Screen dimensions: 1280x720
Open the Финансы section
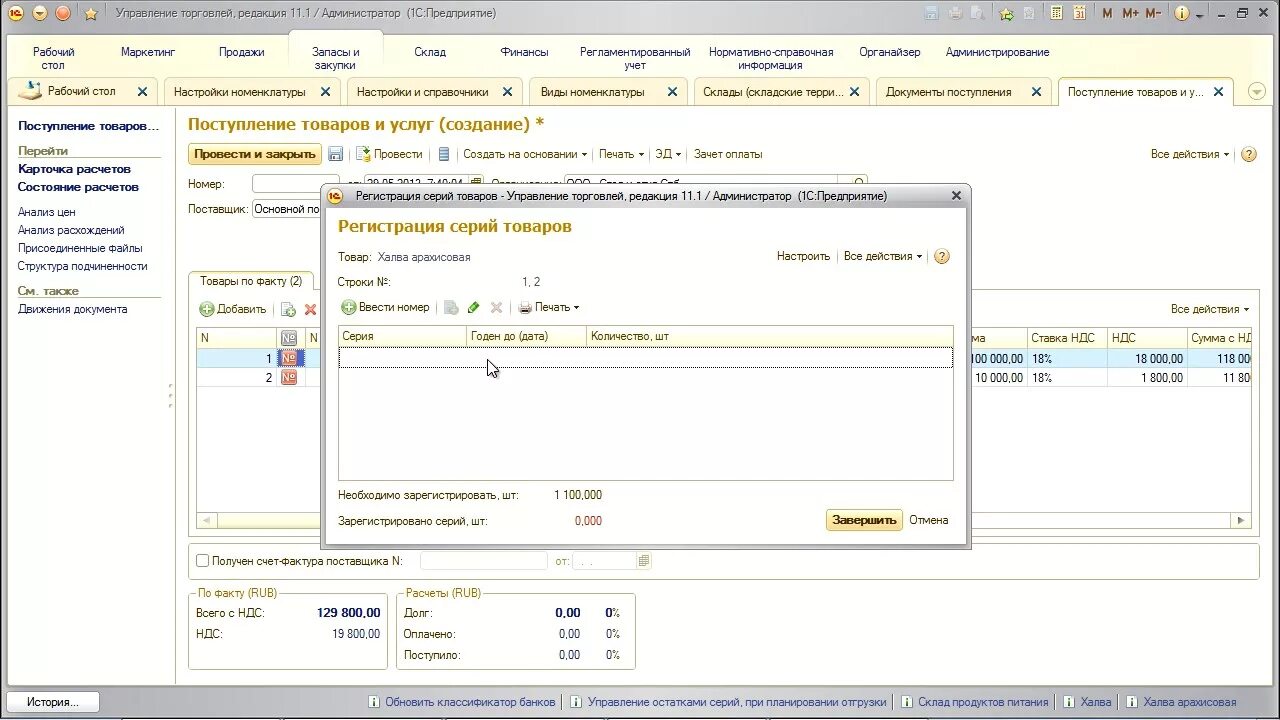coord(524,52)
